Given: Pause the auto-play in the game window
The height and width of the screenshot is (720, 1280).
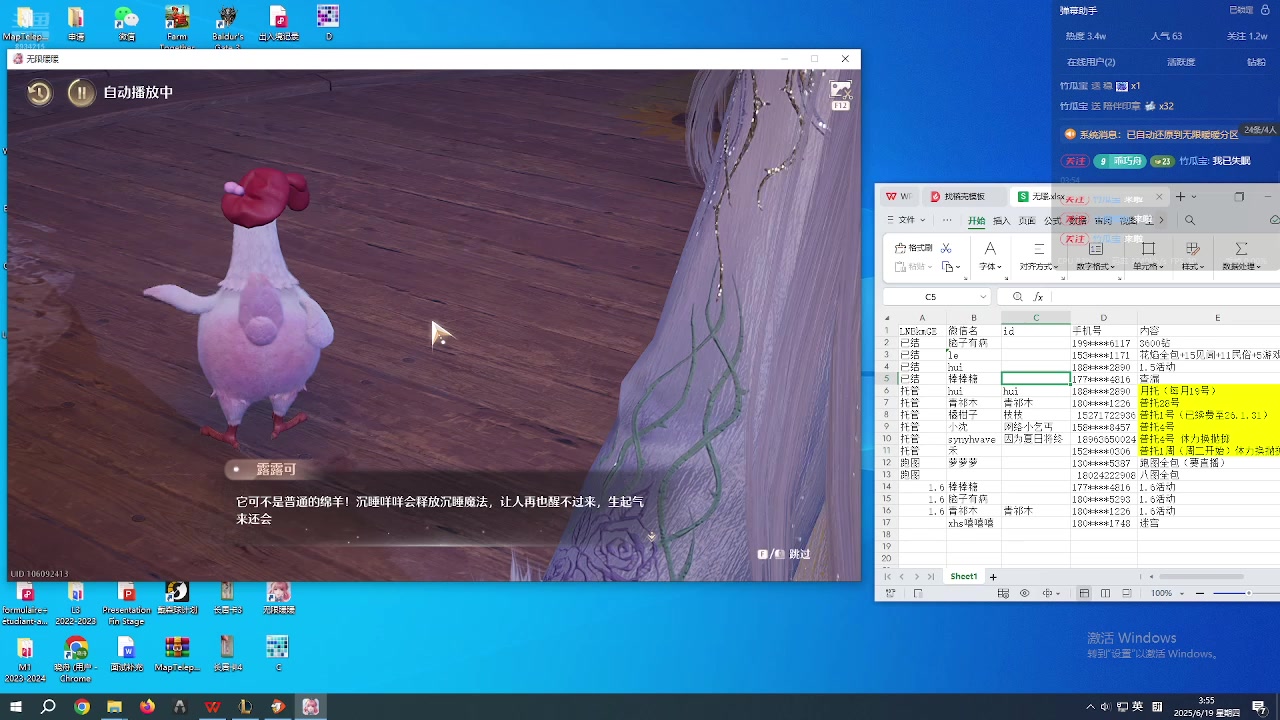Looking at the screenshot, I should (x=81, y=93).
